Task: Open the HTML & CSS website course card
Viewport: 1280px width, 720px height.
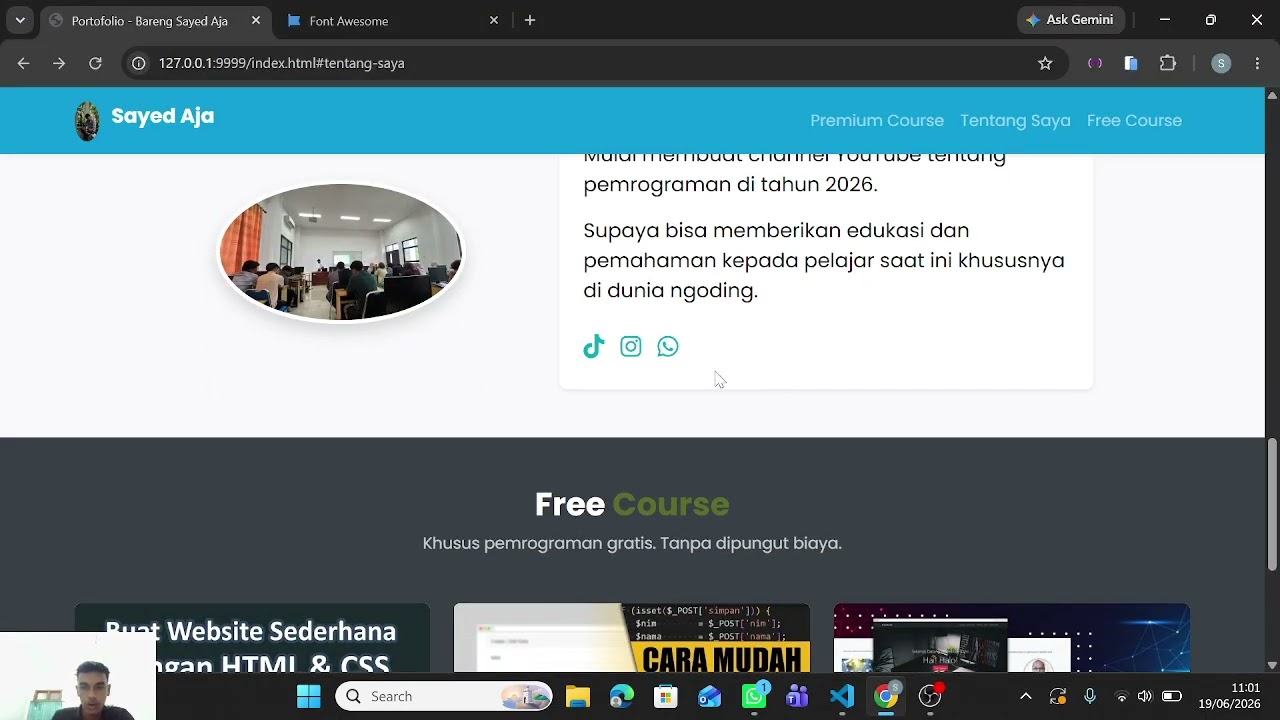Action: [x=252, y=638]
